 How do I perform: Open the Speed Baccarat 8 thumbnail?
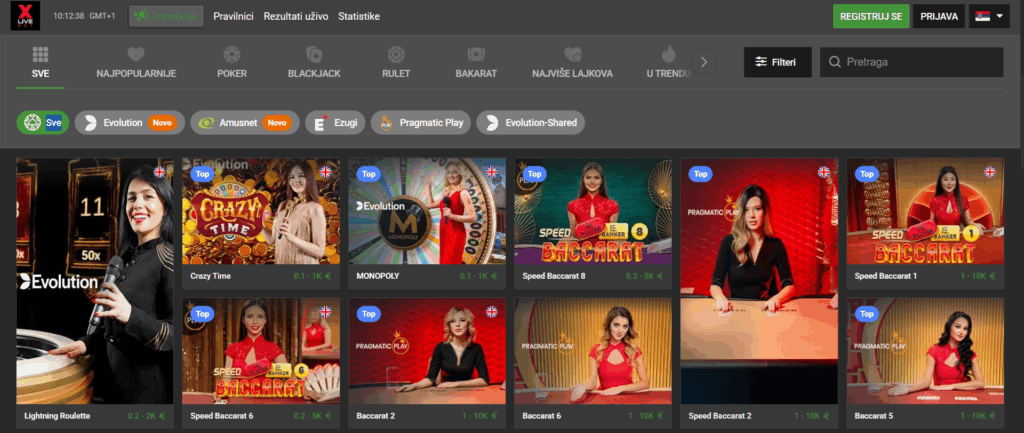click(x=593, y=211)
